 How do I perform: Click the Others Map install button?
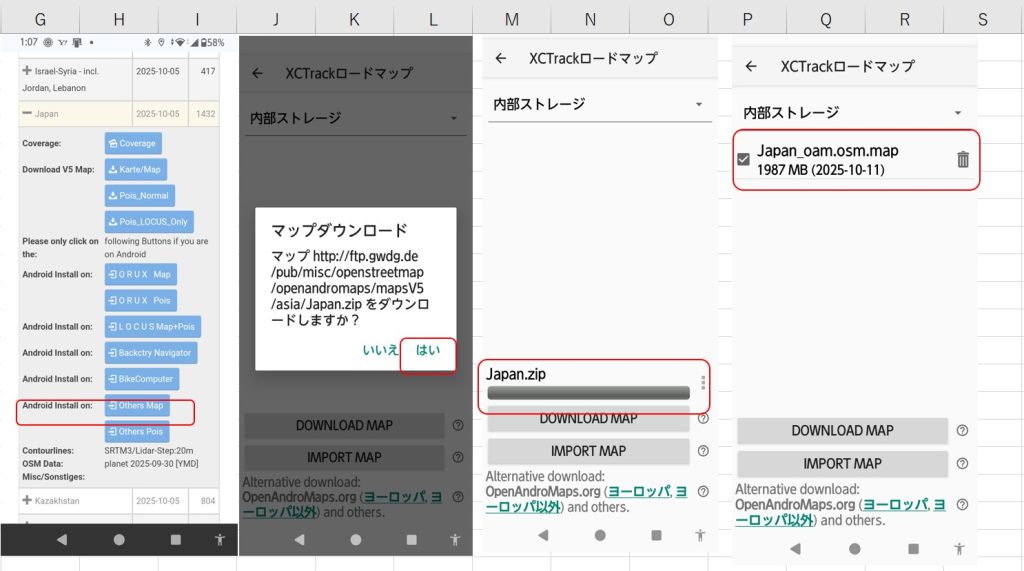coord(137,406)
